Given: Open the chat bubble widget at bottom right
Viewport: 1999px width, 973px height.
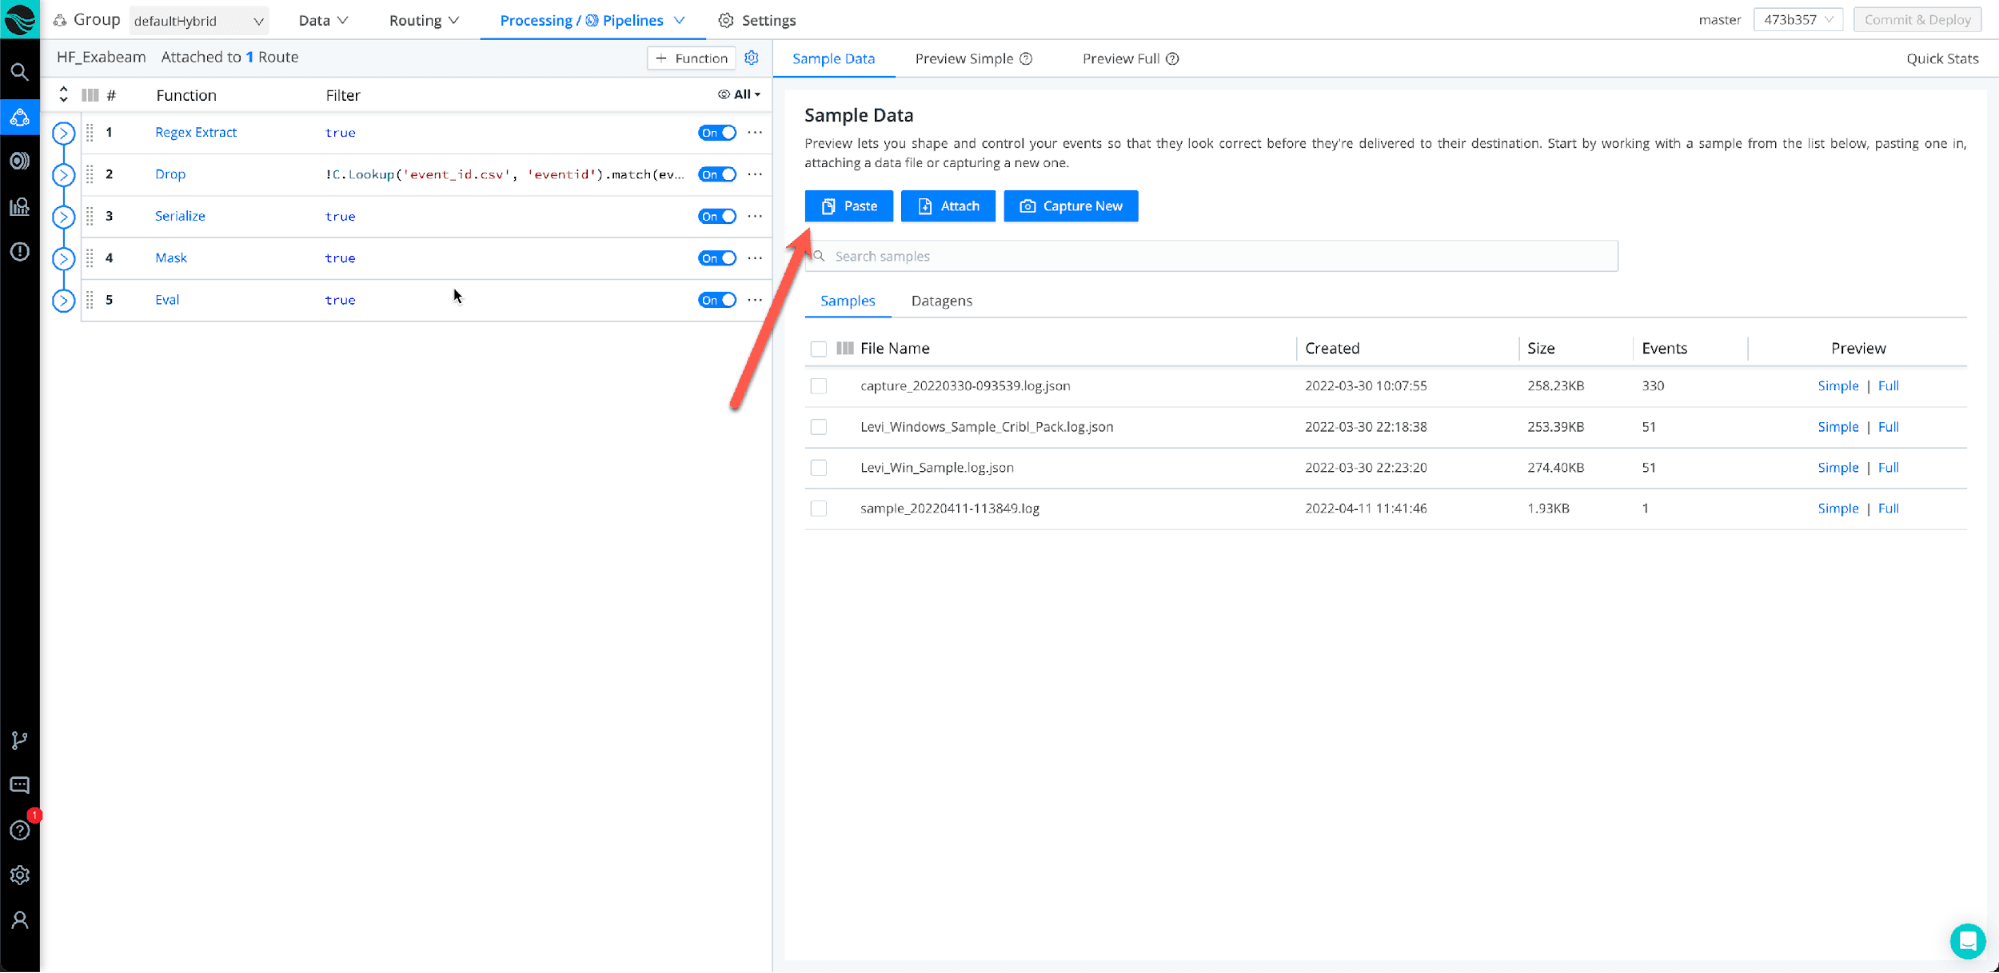Looking at the screenshot, I should click(1966, 941).
